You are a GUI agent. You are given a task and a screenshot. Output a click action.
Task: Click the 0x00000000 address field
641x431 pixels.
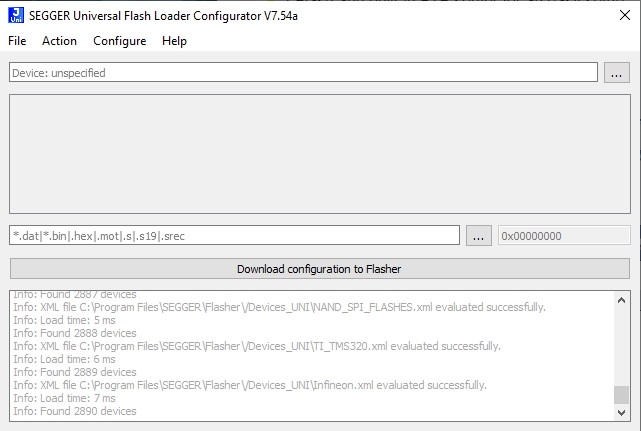coord(564,236)
